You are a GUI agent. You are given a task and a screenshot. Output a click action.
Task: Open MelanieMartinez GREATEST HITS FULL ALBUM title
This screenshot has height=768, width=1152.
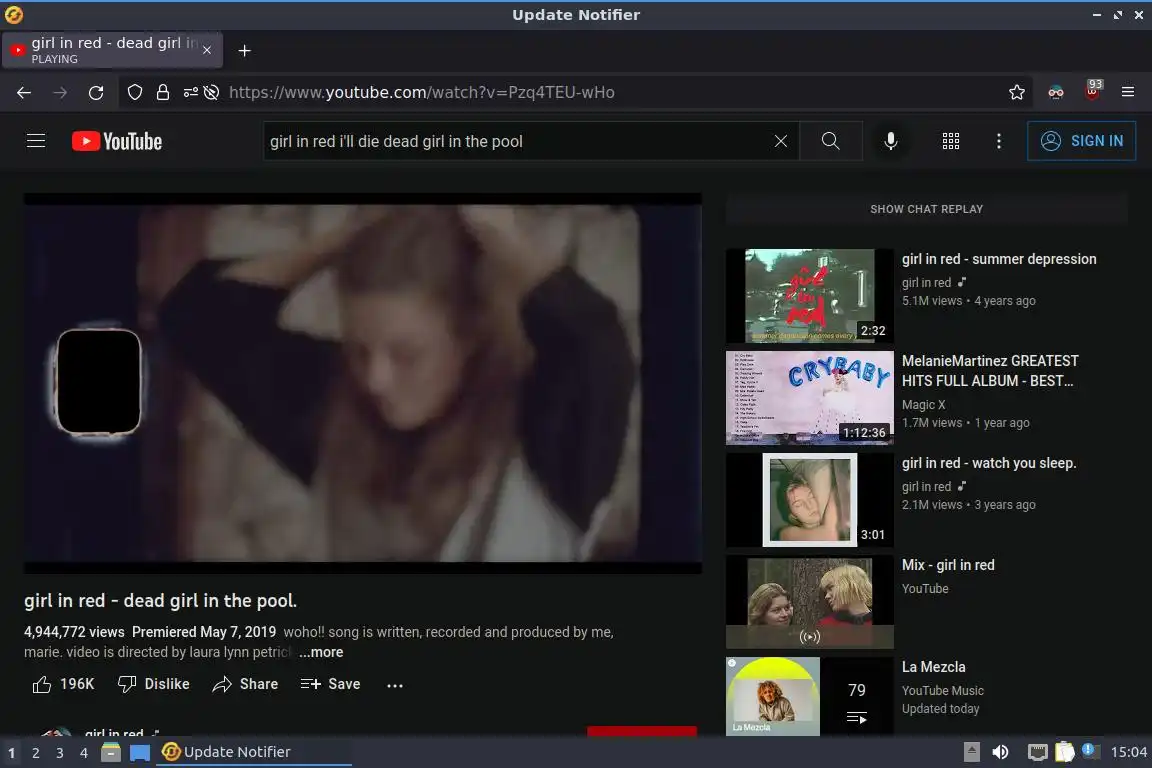[x=990, y=370]
